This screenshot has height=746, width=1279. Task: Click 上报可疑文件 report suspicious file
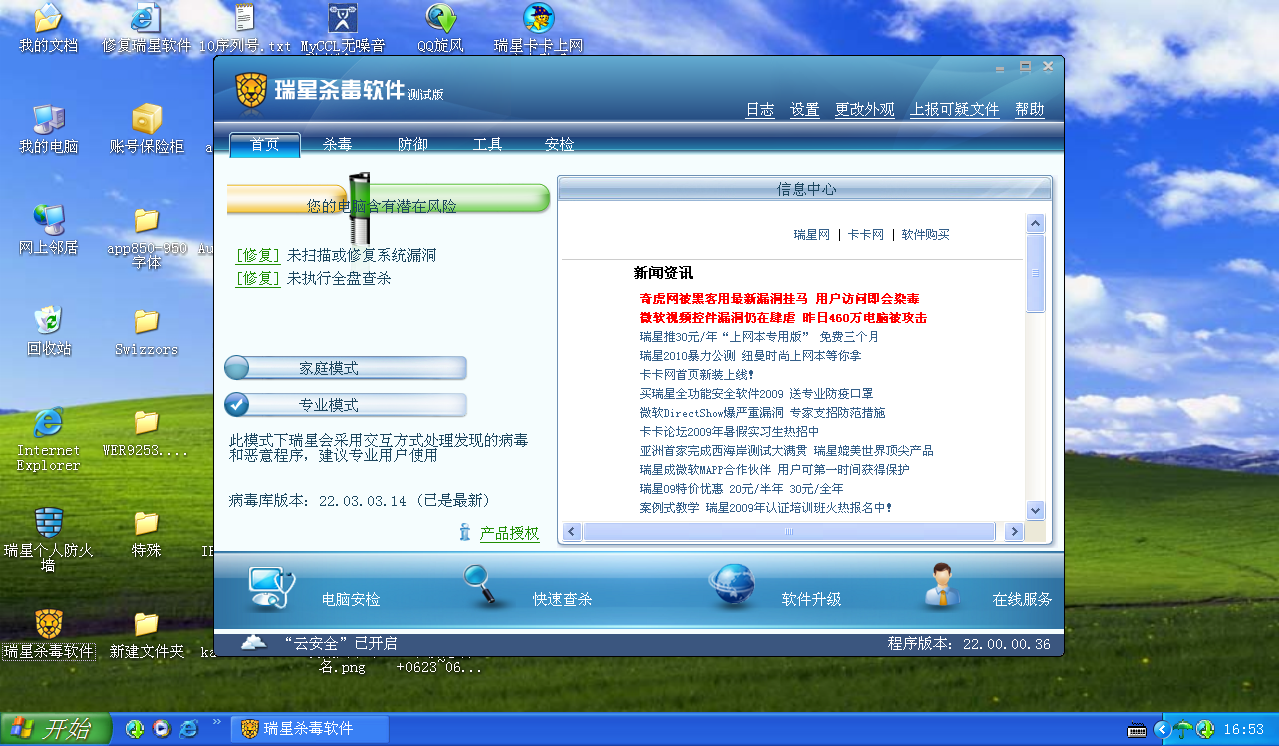click(955, 110)
